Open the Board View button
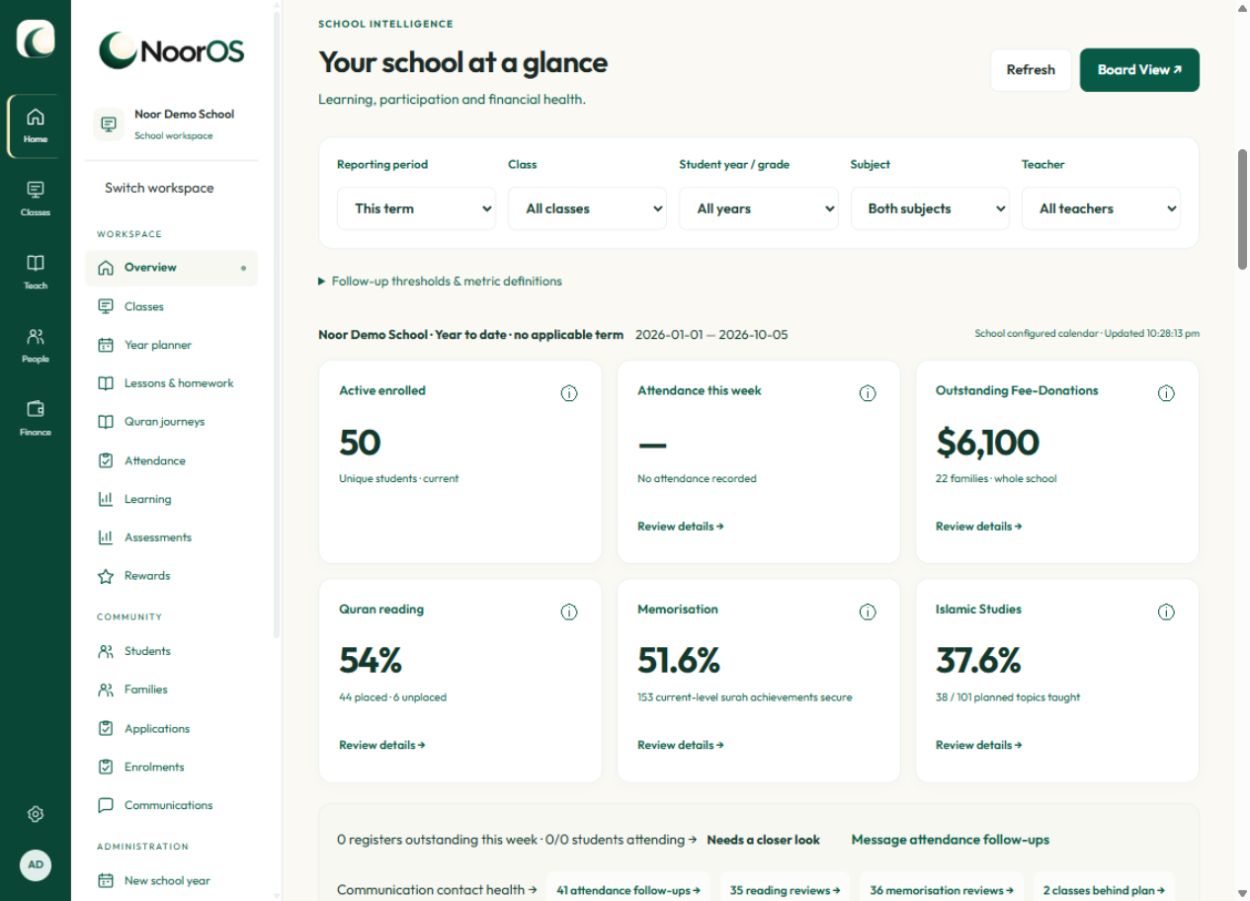 1139,70
